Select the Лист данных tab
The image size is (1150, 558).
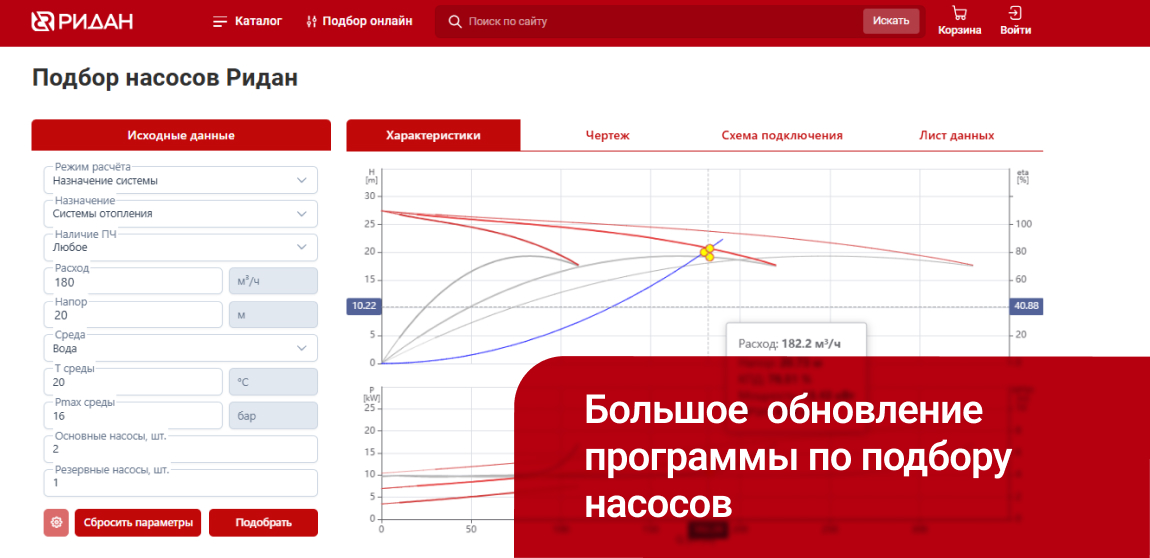click(x=956, y=135)
